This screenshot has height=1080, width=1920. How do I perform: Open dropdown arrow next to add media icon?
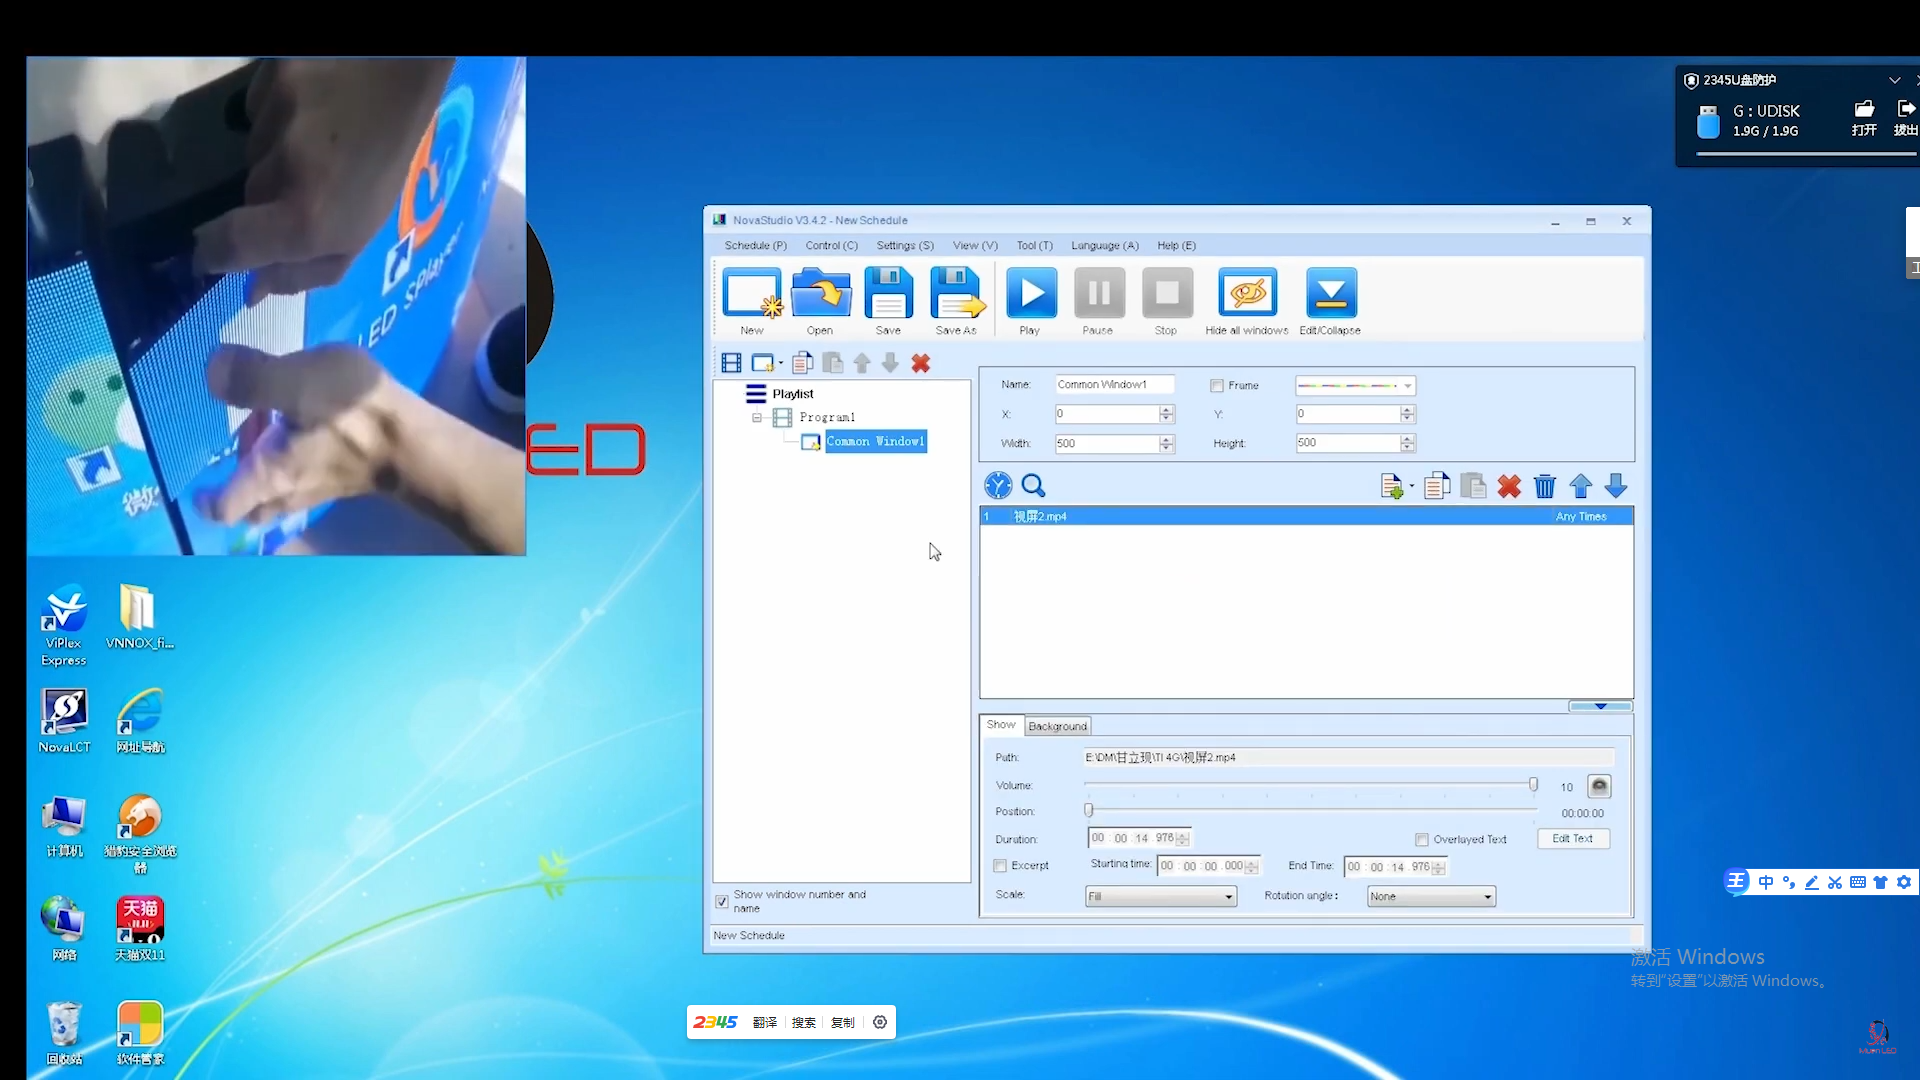click(x=1411, y=487)
